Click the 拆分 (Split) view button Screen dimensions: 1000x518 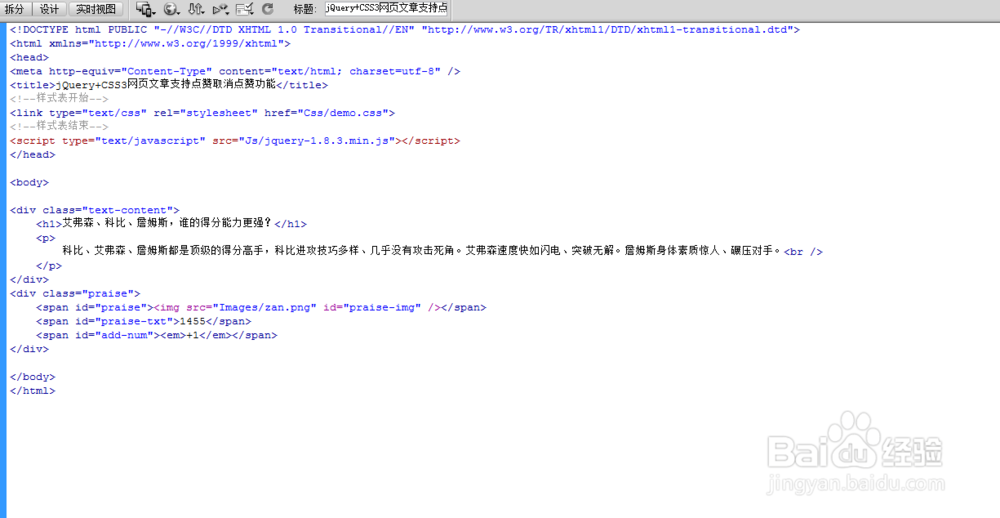(x=14, y=9)
